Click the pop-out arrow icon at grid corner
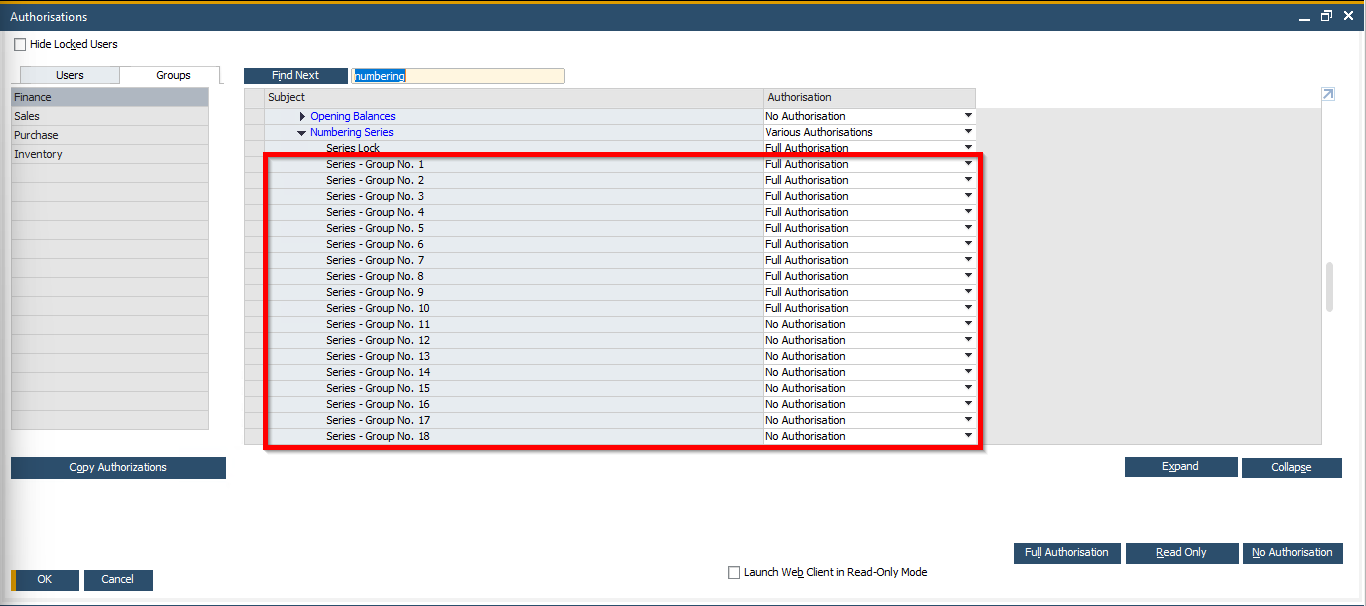 [1328, 95]
